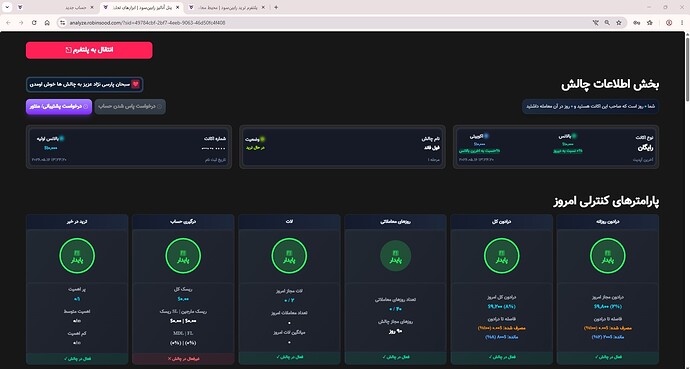Click the browser forward arrow
This screenshot has height=369, width=690.
coord(21,22)
